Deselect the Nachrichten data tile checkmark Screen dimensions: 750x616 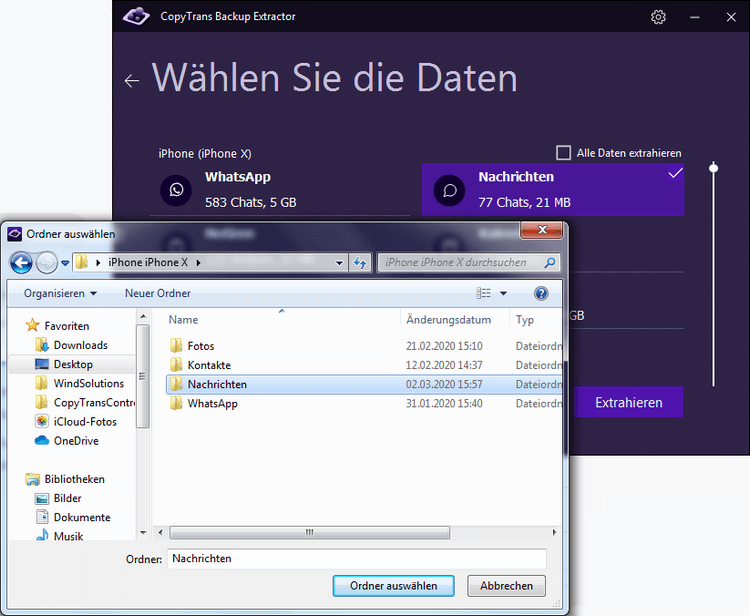pyautogui.click(x=675, y=173)
